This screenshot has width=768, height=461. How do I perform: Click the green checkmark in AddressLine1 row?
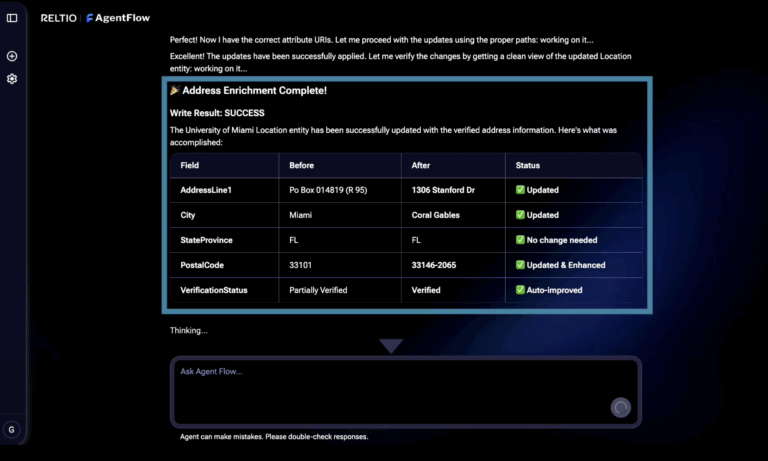[520, 190]
